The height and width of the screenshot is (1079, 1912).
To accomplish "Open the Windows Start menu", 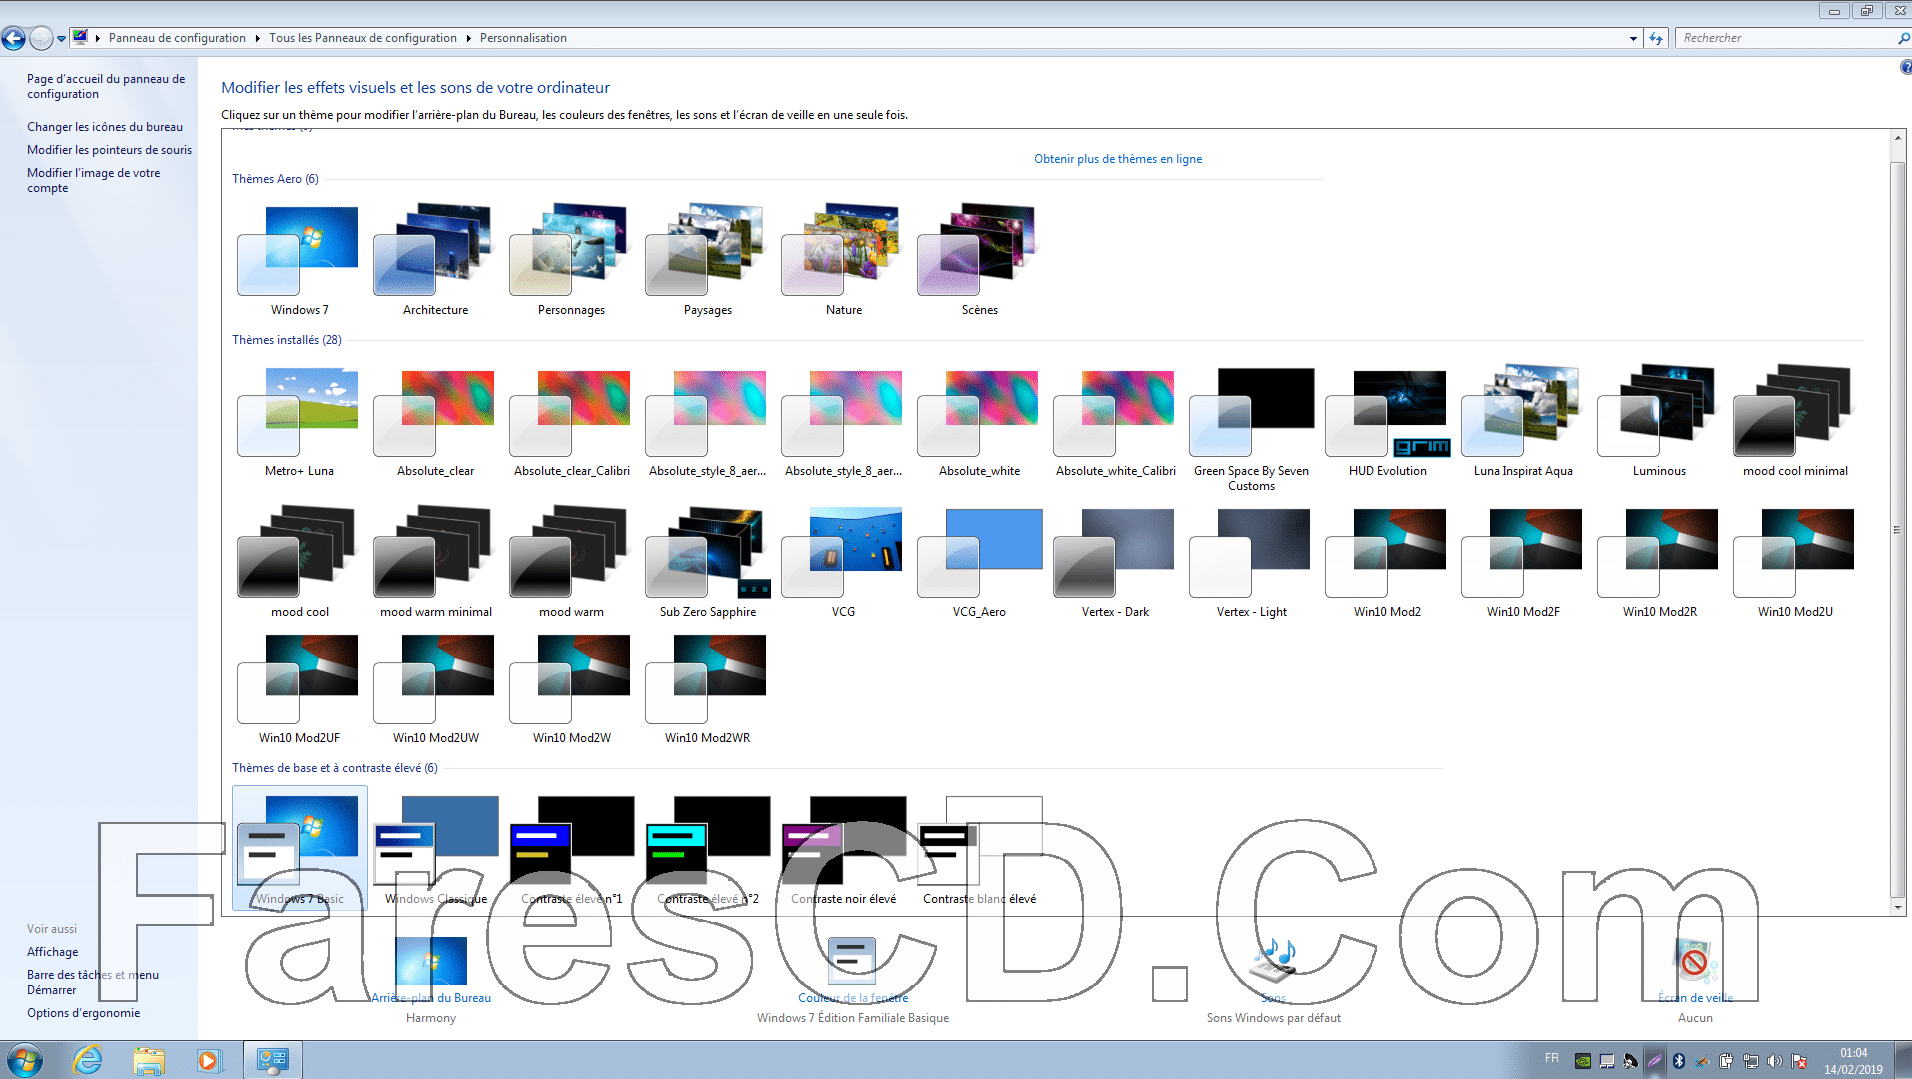I will [x=25, y=1059].
